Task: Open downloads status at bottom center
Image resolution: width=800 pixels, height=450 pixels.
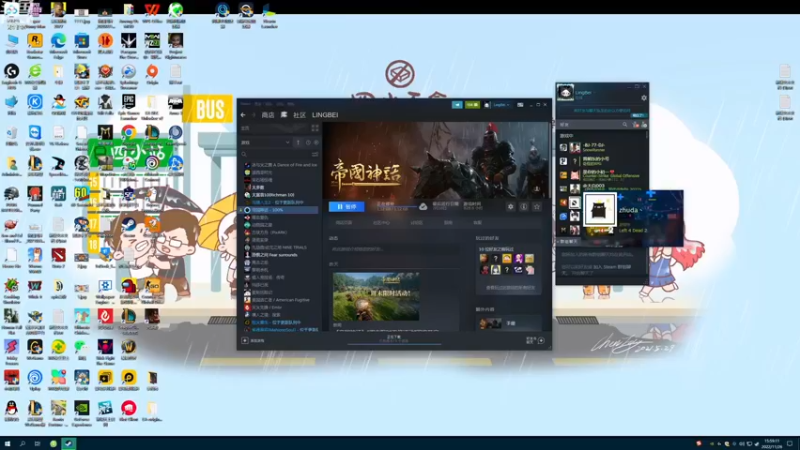Action: tap(394, 338)
